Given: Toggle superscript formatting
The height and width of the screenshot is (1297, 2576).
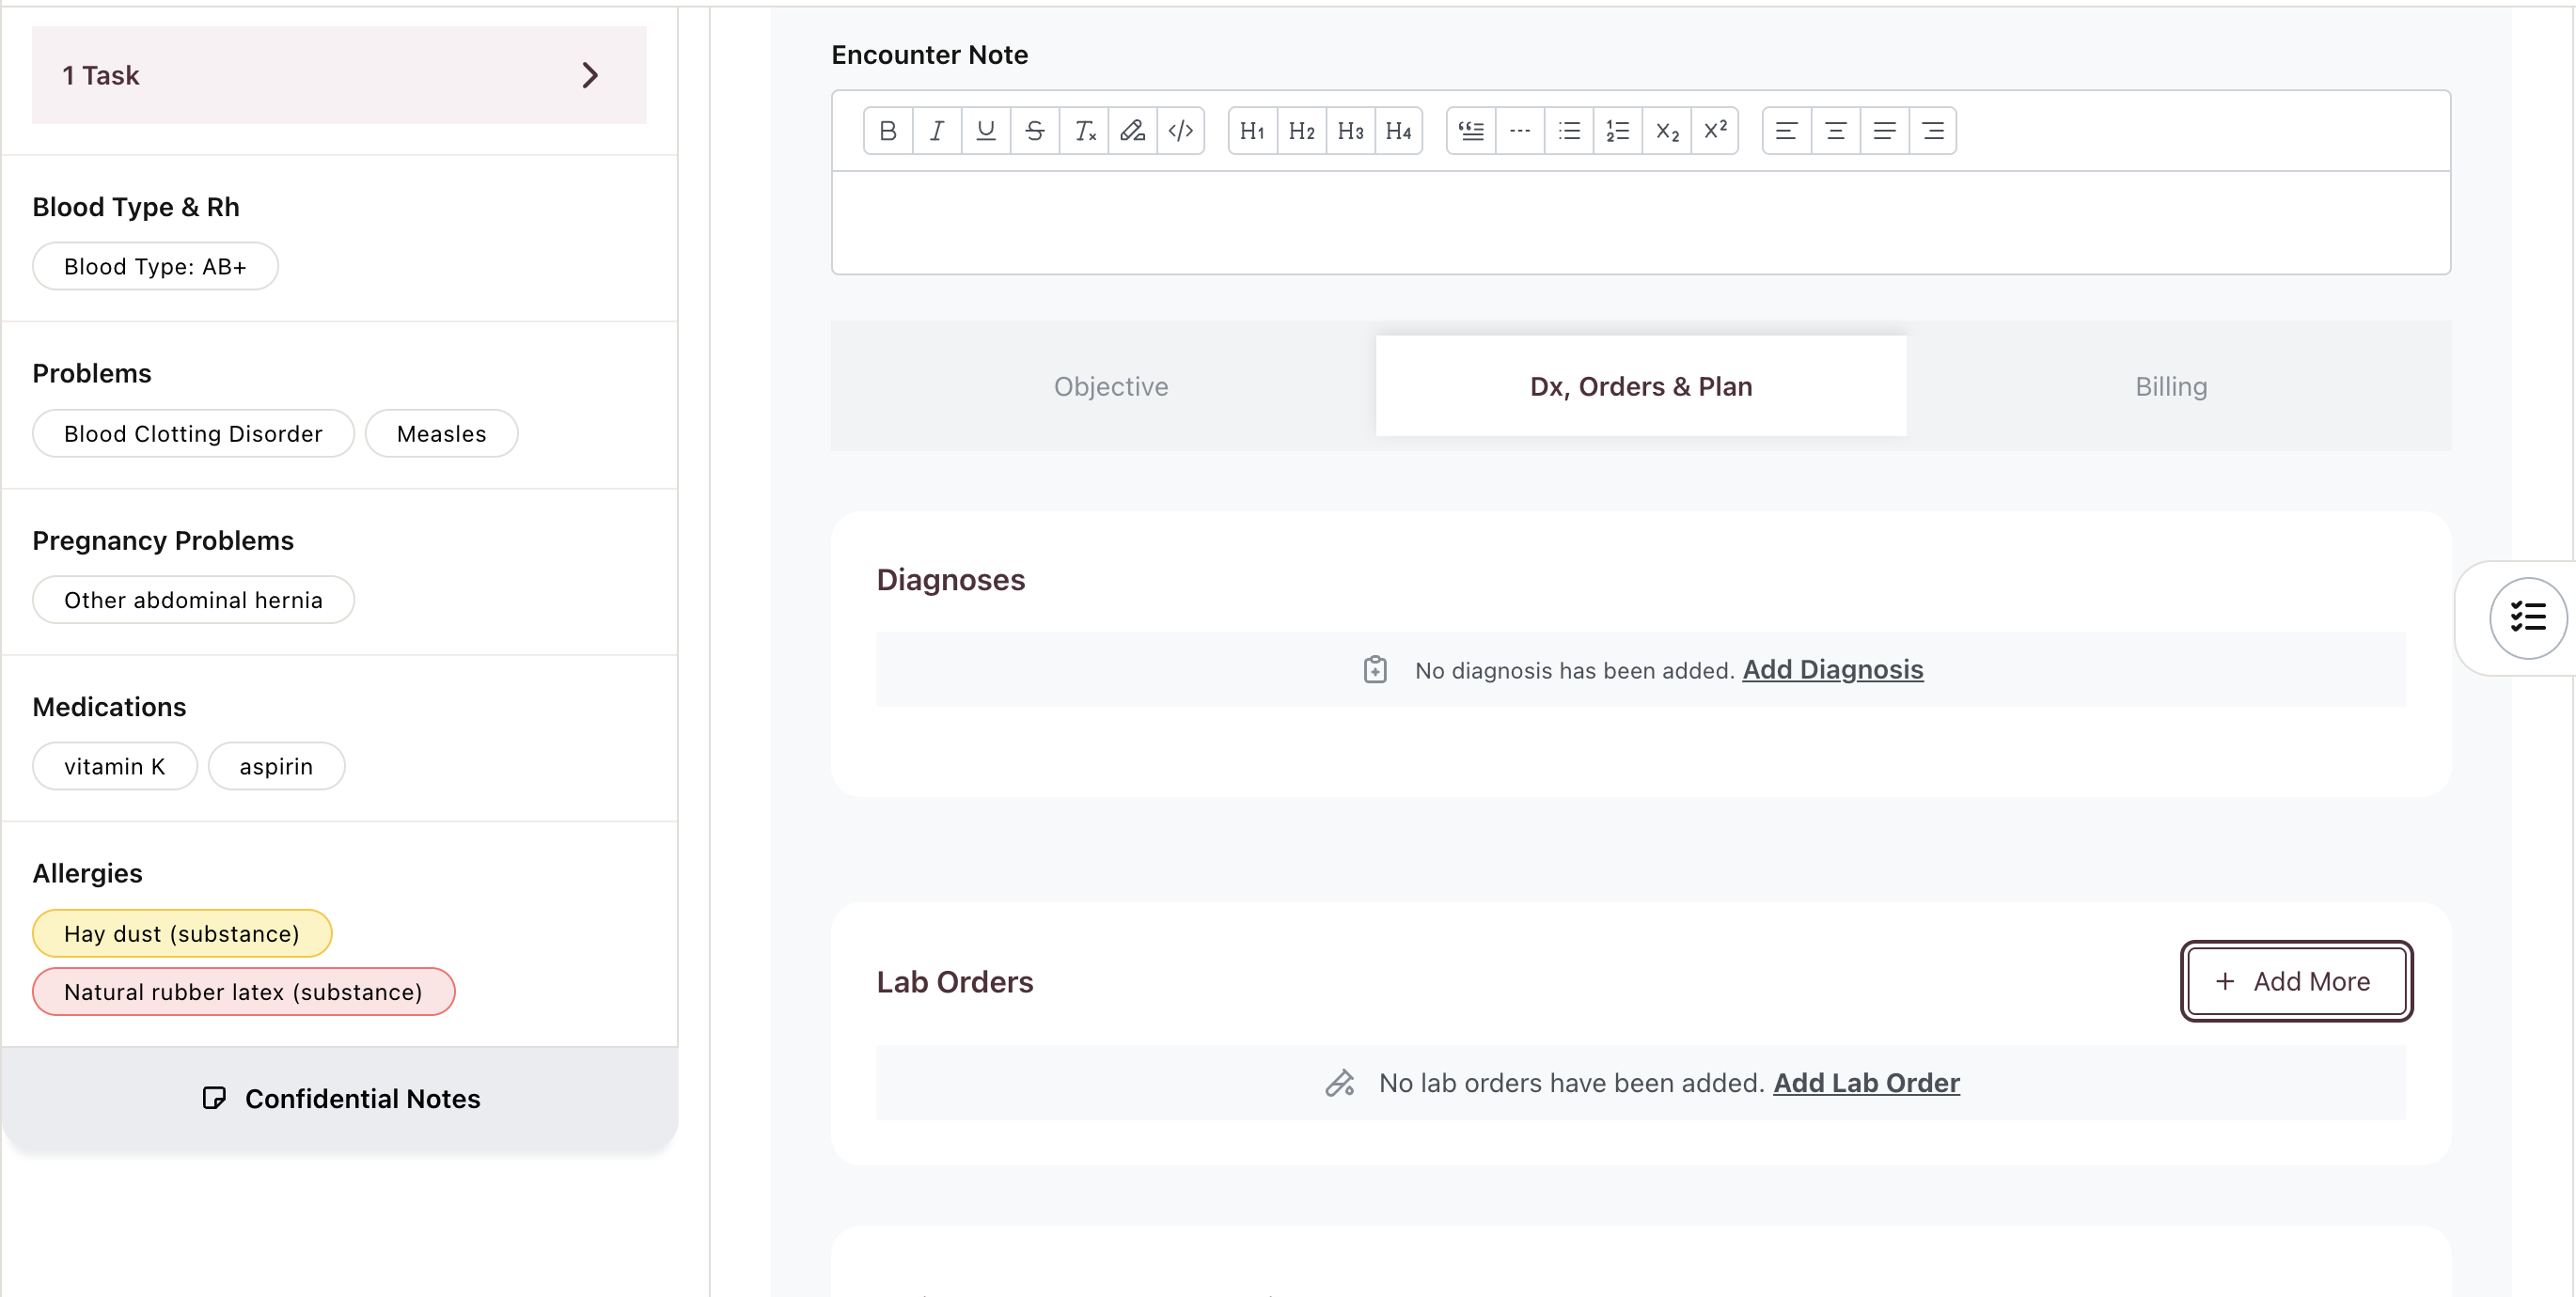Looking at the screenshot, I should pos(1715,131).
